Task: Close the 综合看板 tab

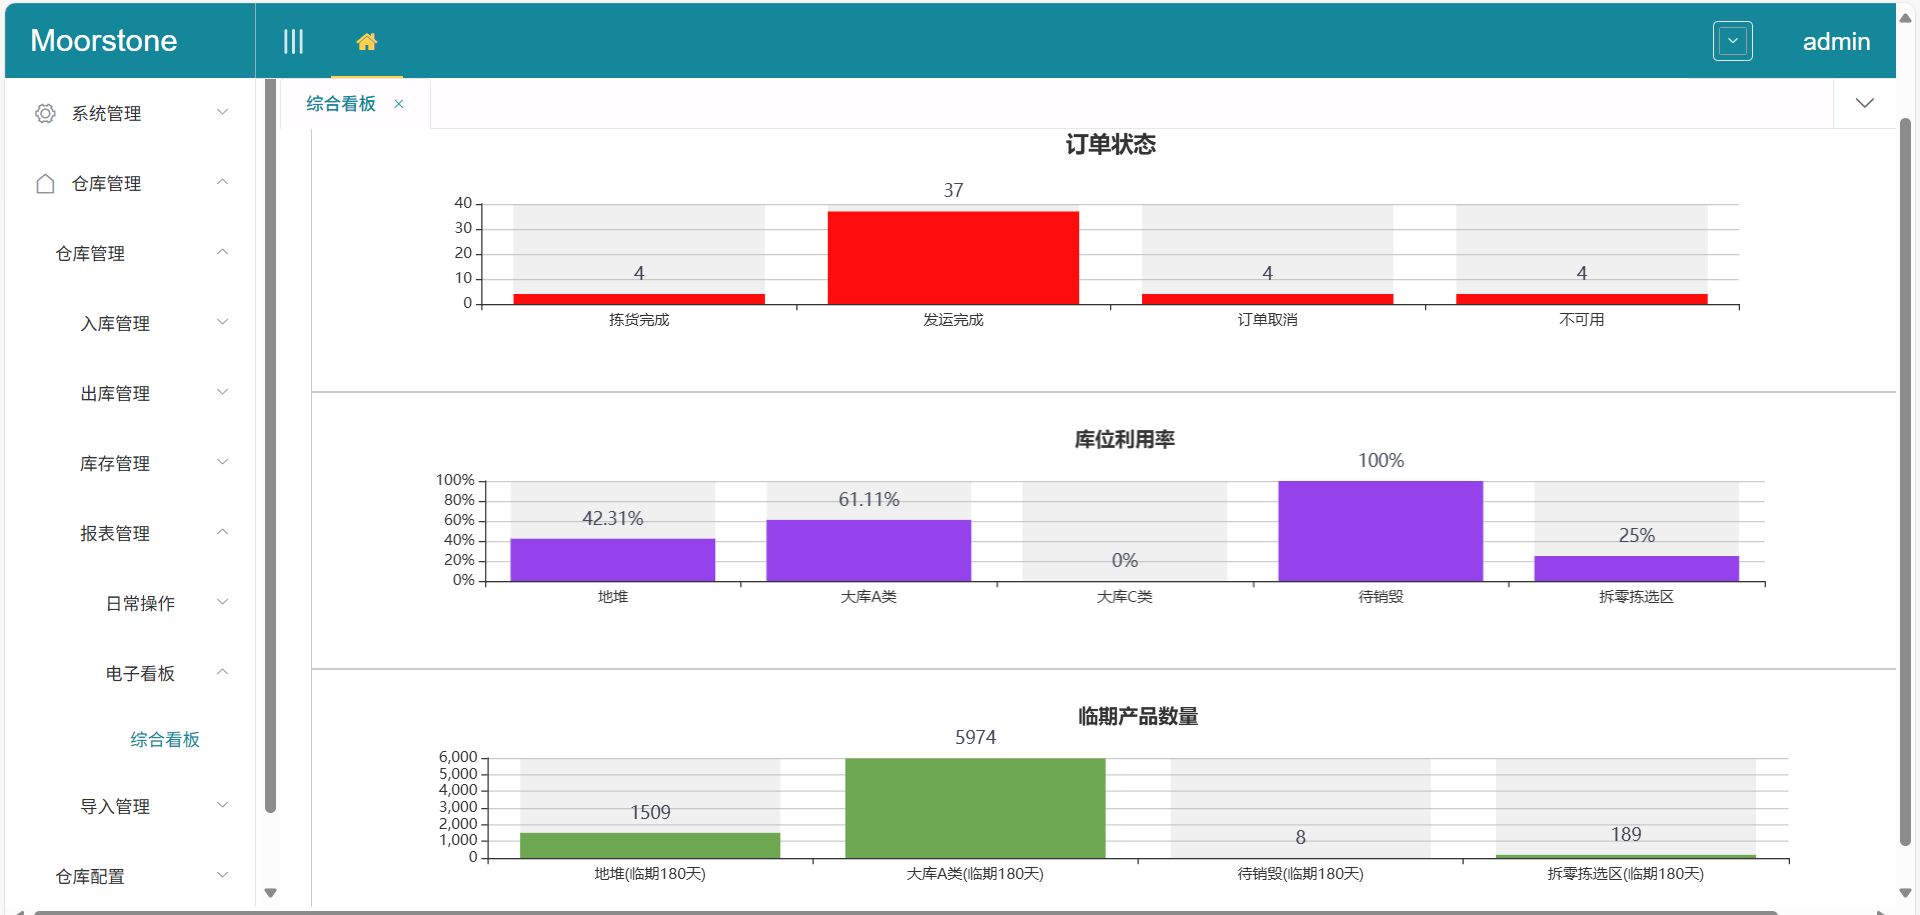Action: click(398, 103)
